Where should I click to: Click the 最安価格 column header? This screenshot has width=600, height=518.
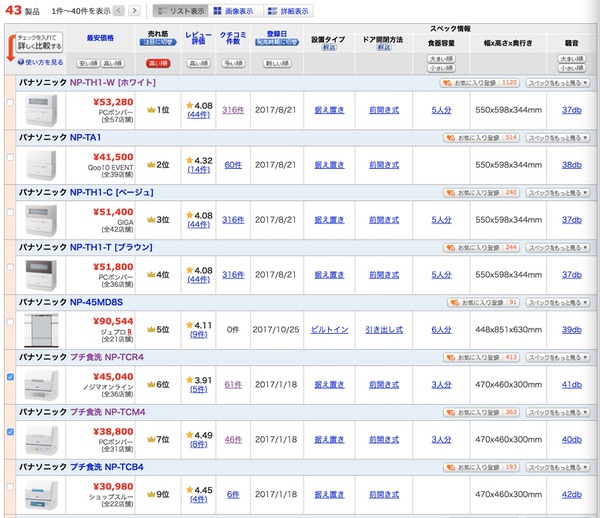(x=100, y=37)
